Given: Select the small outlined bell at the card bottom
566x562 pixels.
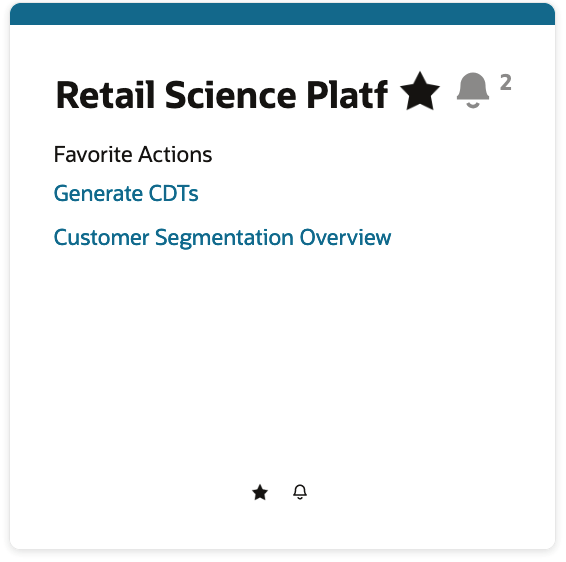Looking at the screenshot, I should click(x=300, y=492).
